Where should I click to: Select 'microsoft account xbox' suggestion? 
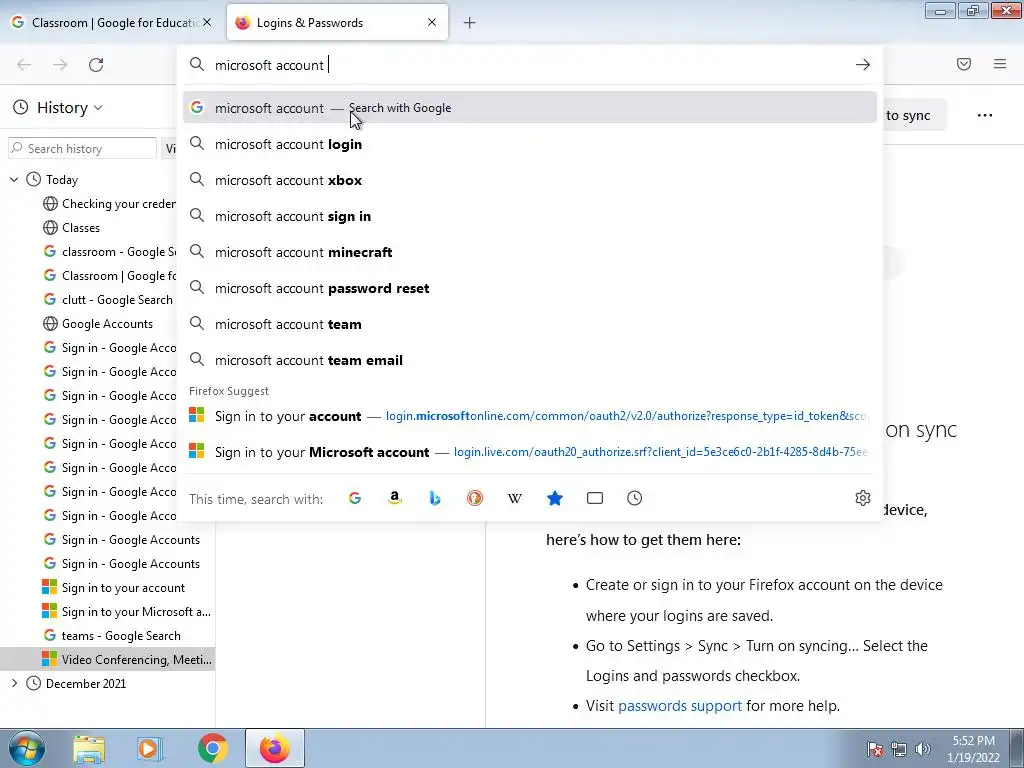[x=530, y=180]
